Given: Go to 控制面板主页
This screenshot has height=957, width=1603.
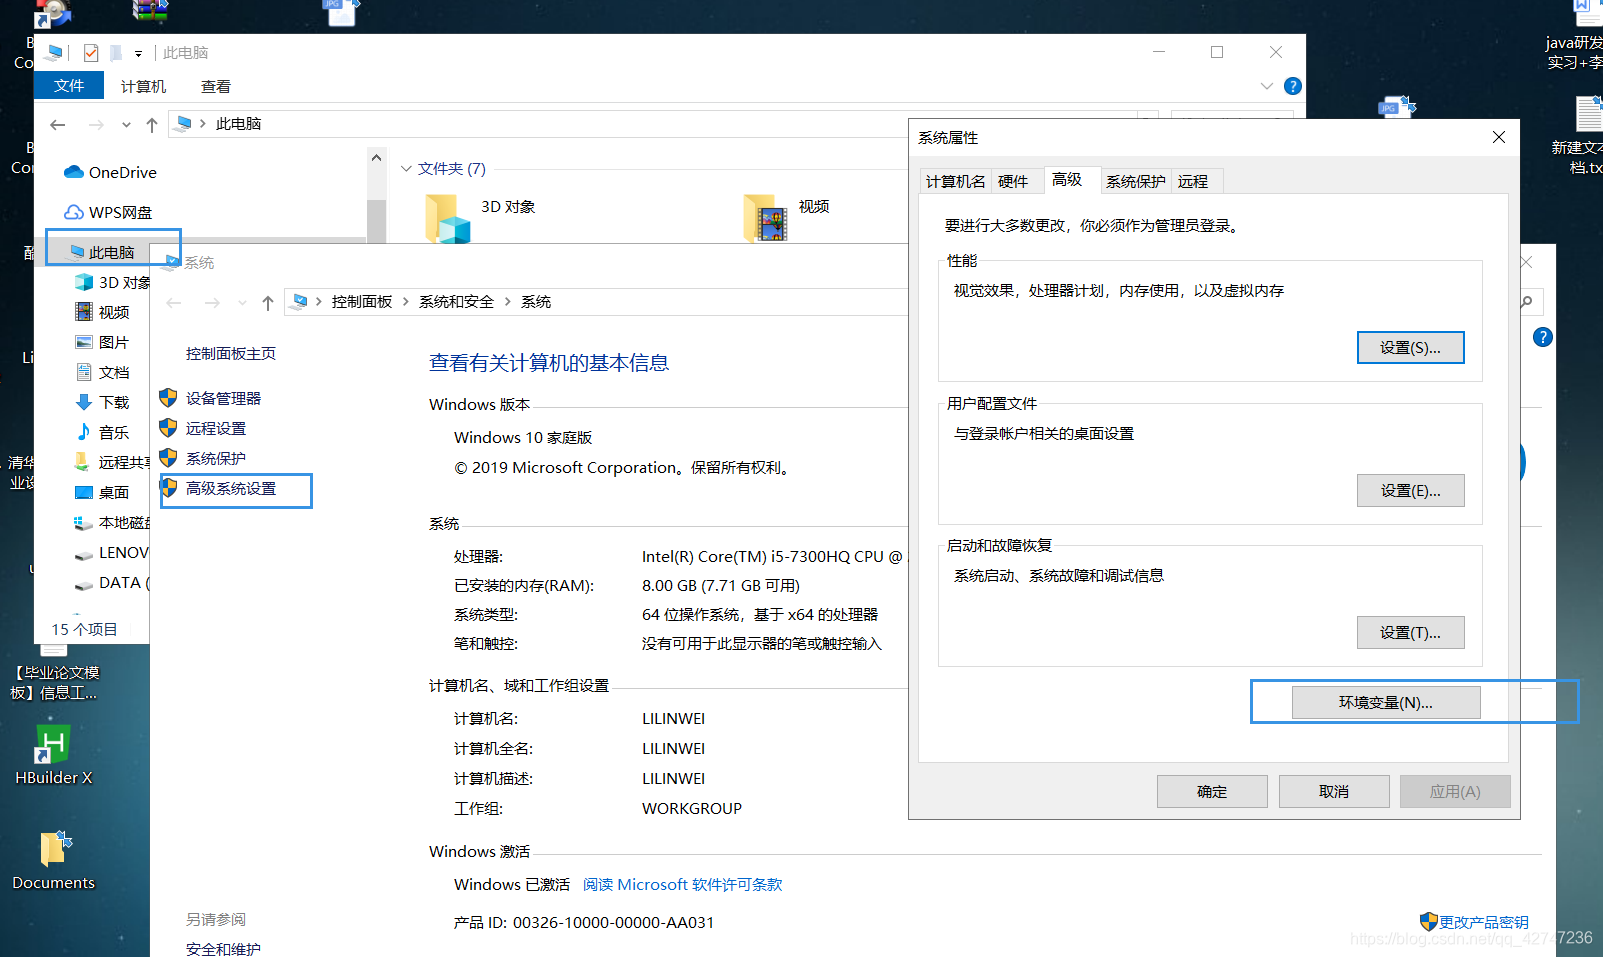Looking at the screenshot, I should click(x=231, y=353).
